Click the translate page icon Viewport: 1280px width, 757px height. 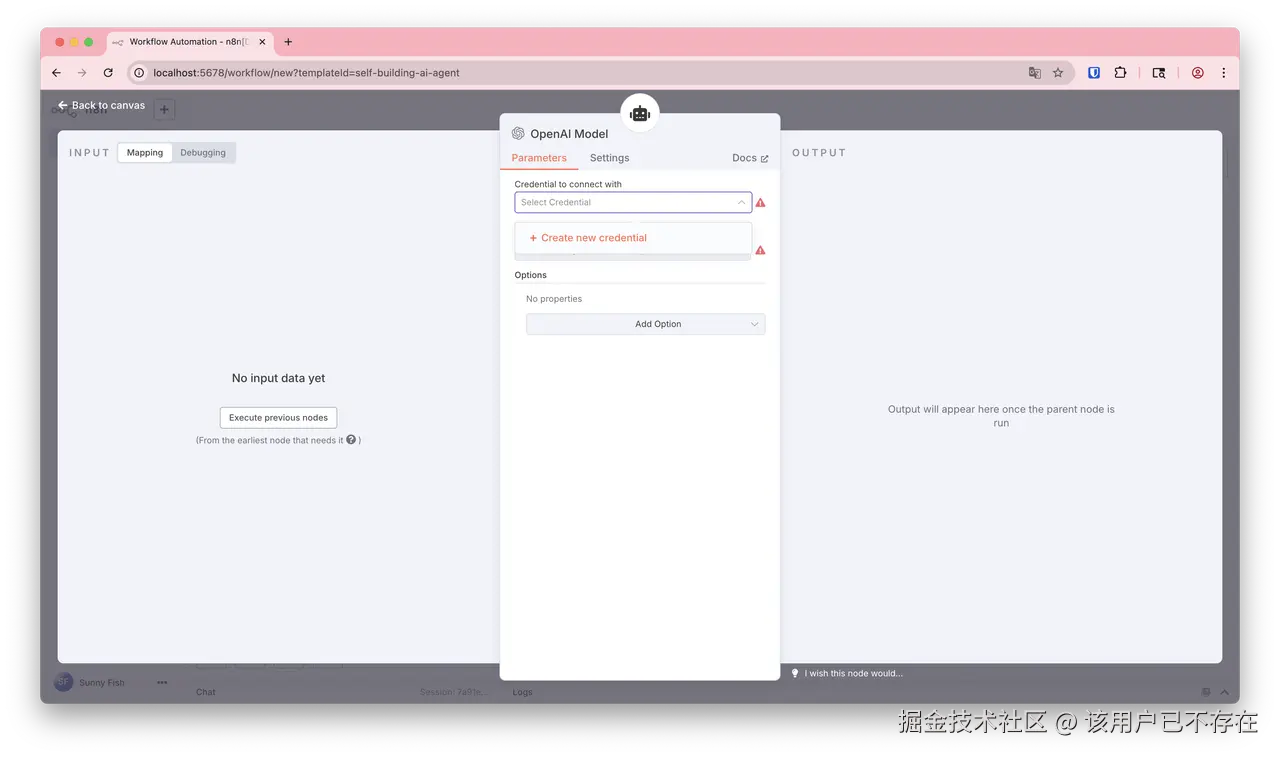pyautogui.click(x=1034, y=73)
